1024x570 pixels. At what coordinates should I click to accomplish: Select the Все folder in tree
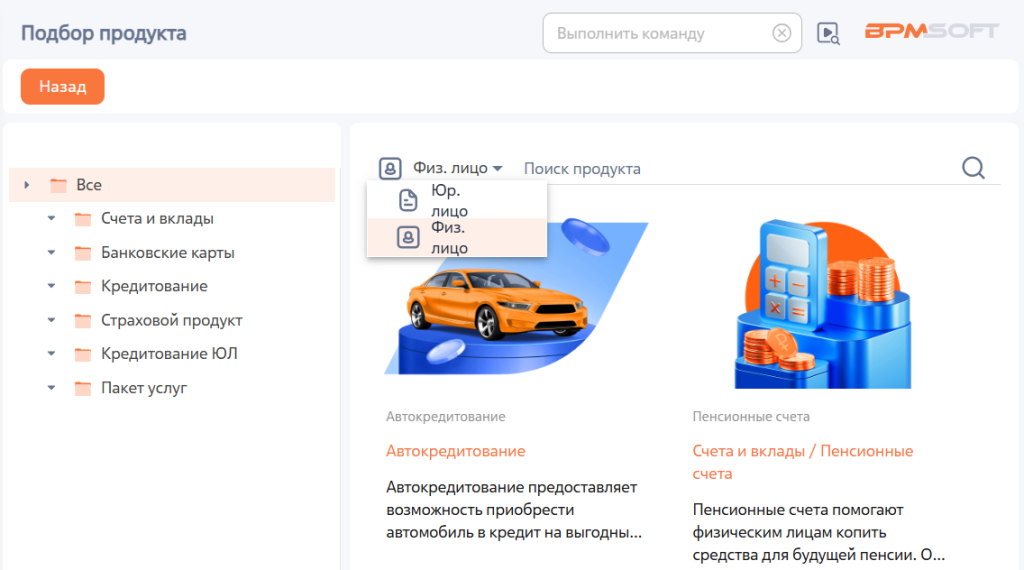coord(172,185)
